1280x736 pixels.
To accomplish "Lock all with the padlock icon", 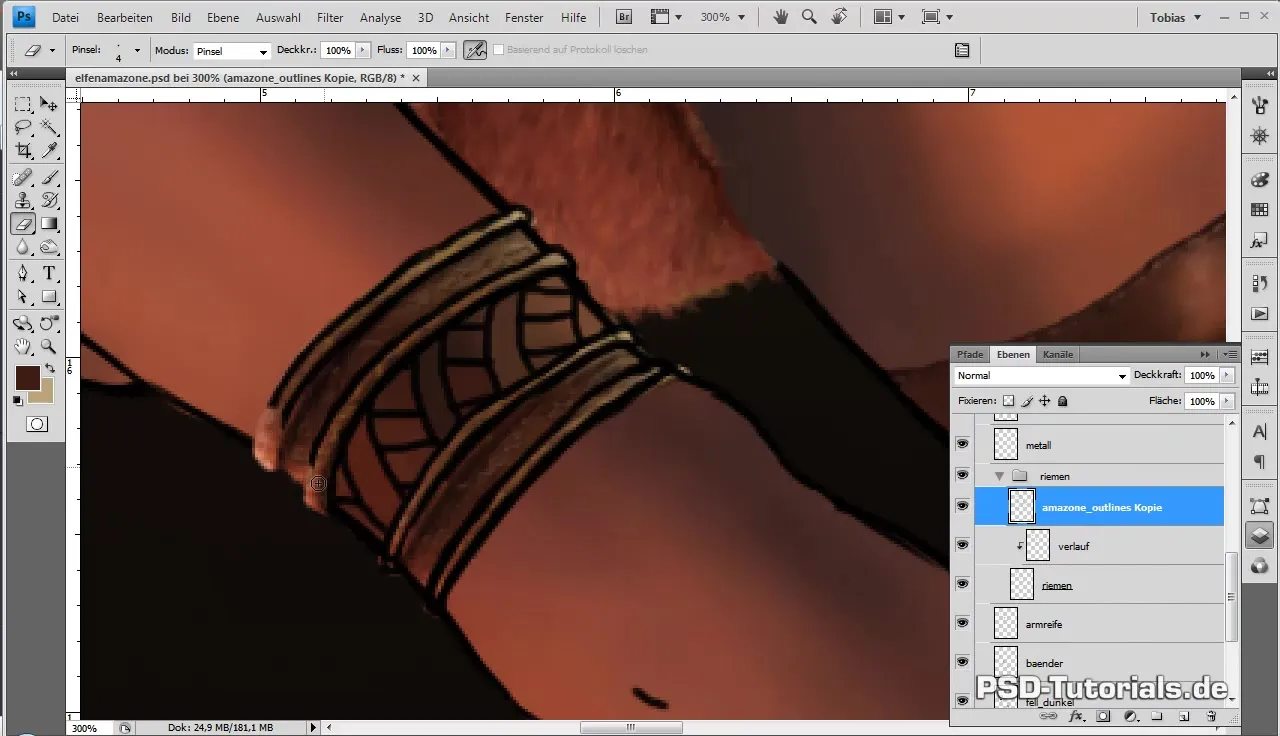I will (x=1063, y=401).
